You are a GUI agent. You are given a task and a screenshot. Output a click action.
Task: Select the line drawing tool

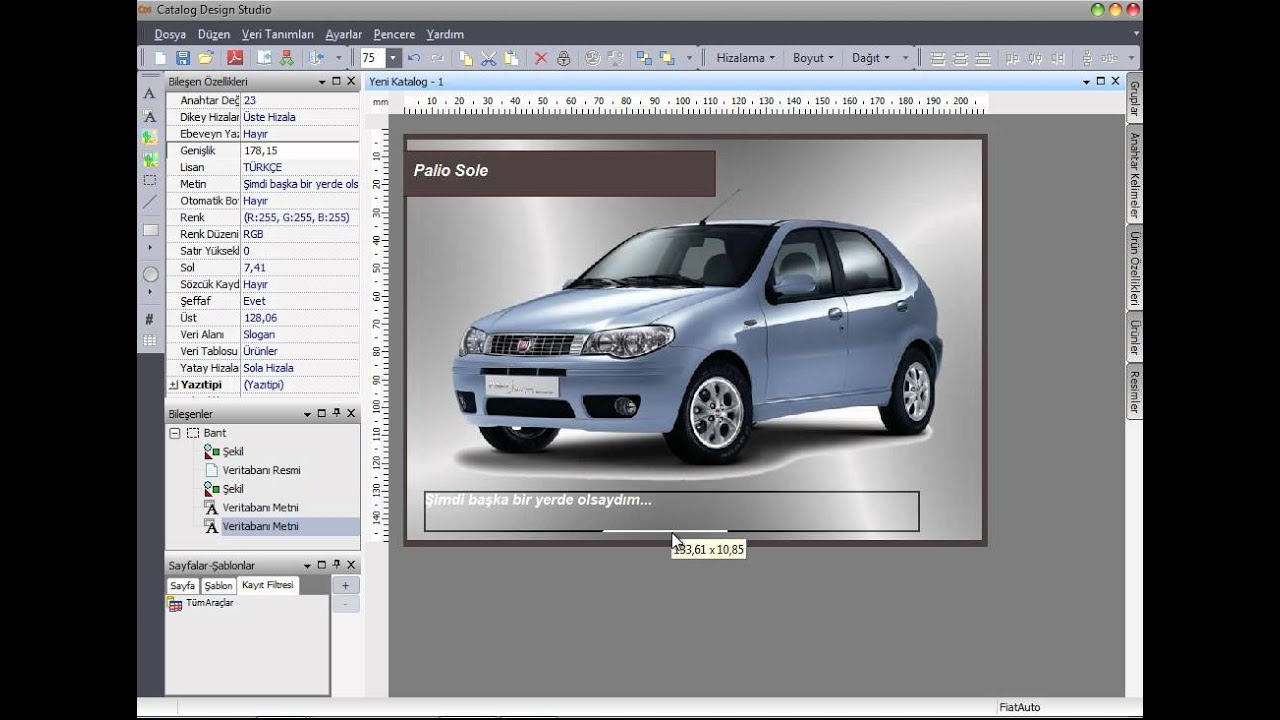[150, 202]
